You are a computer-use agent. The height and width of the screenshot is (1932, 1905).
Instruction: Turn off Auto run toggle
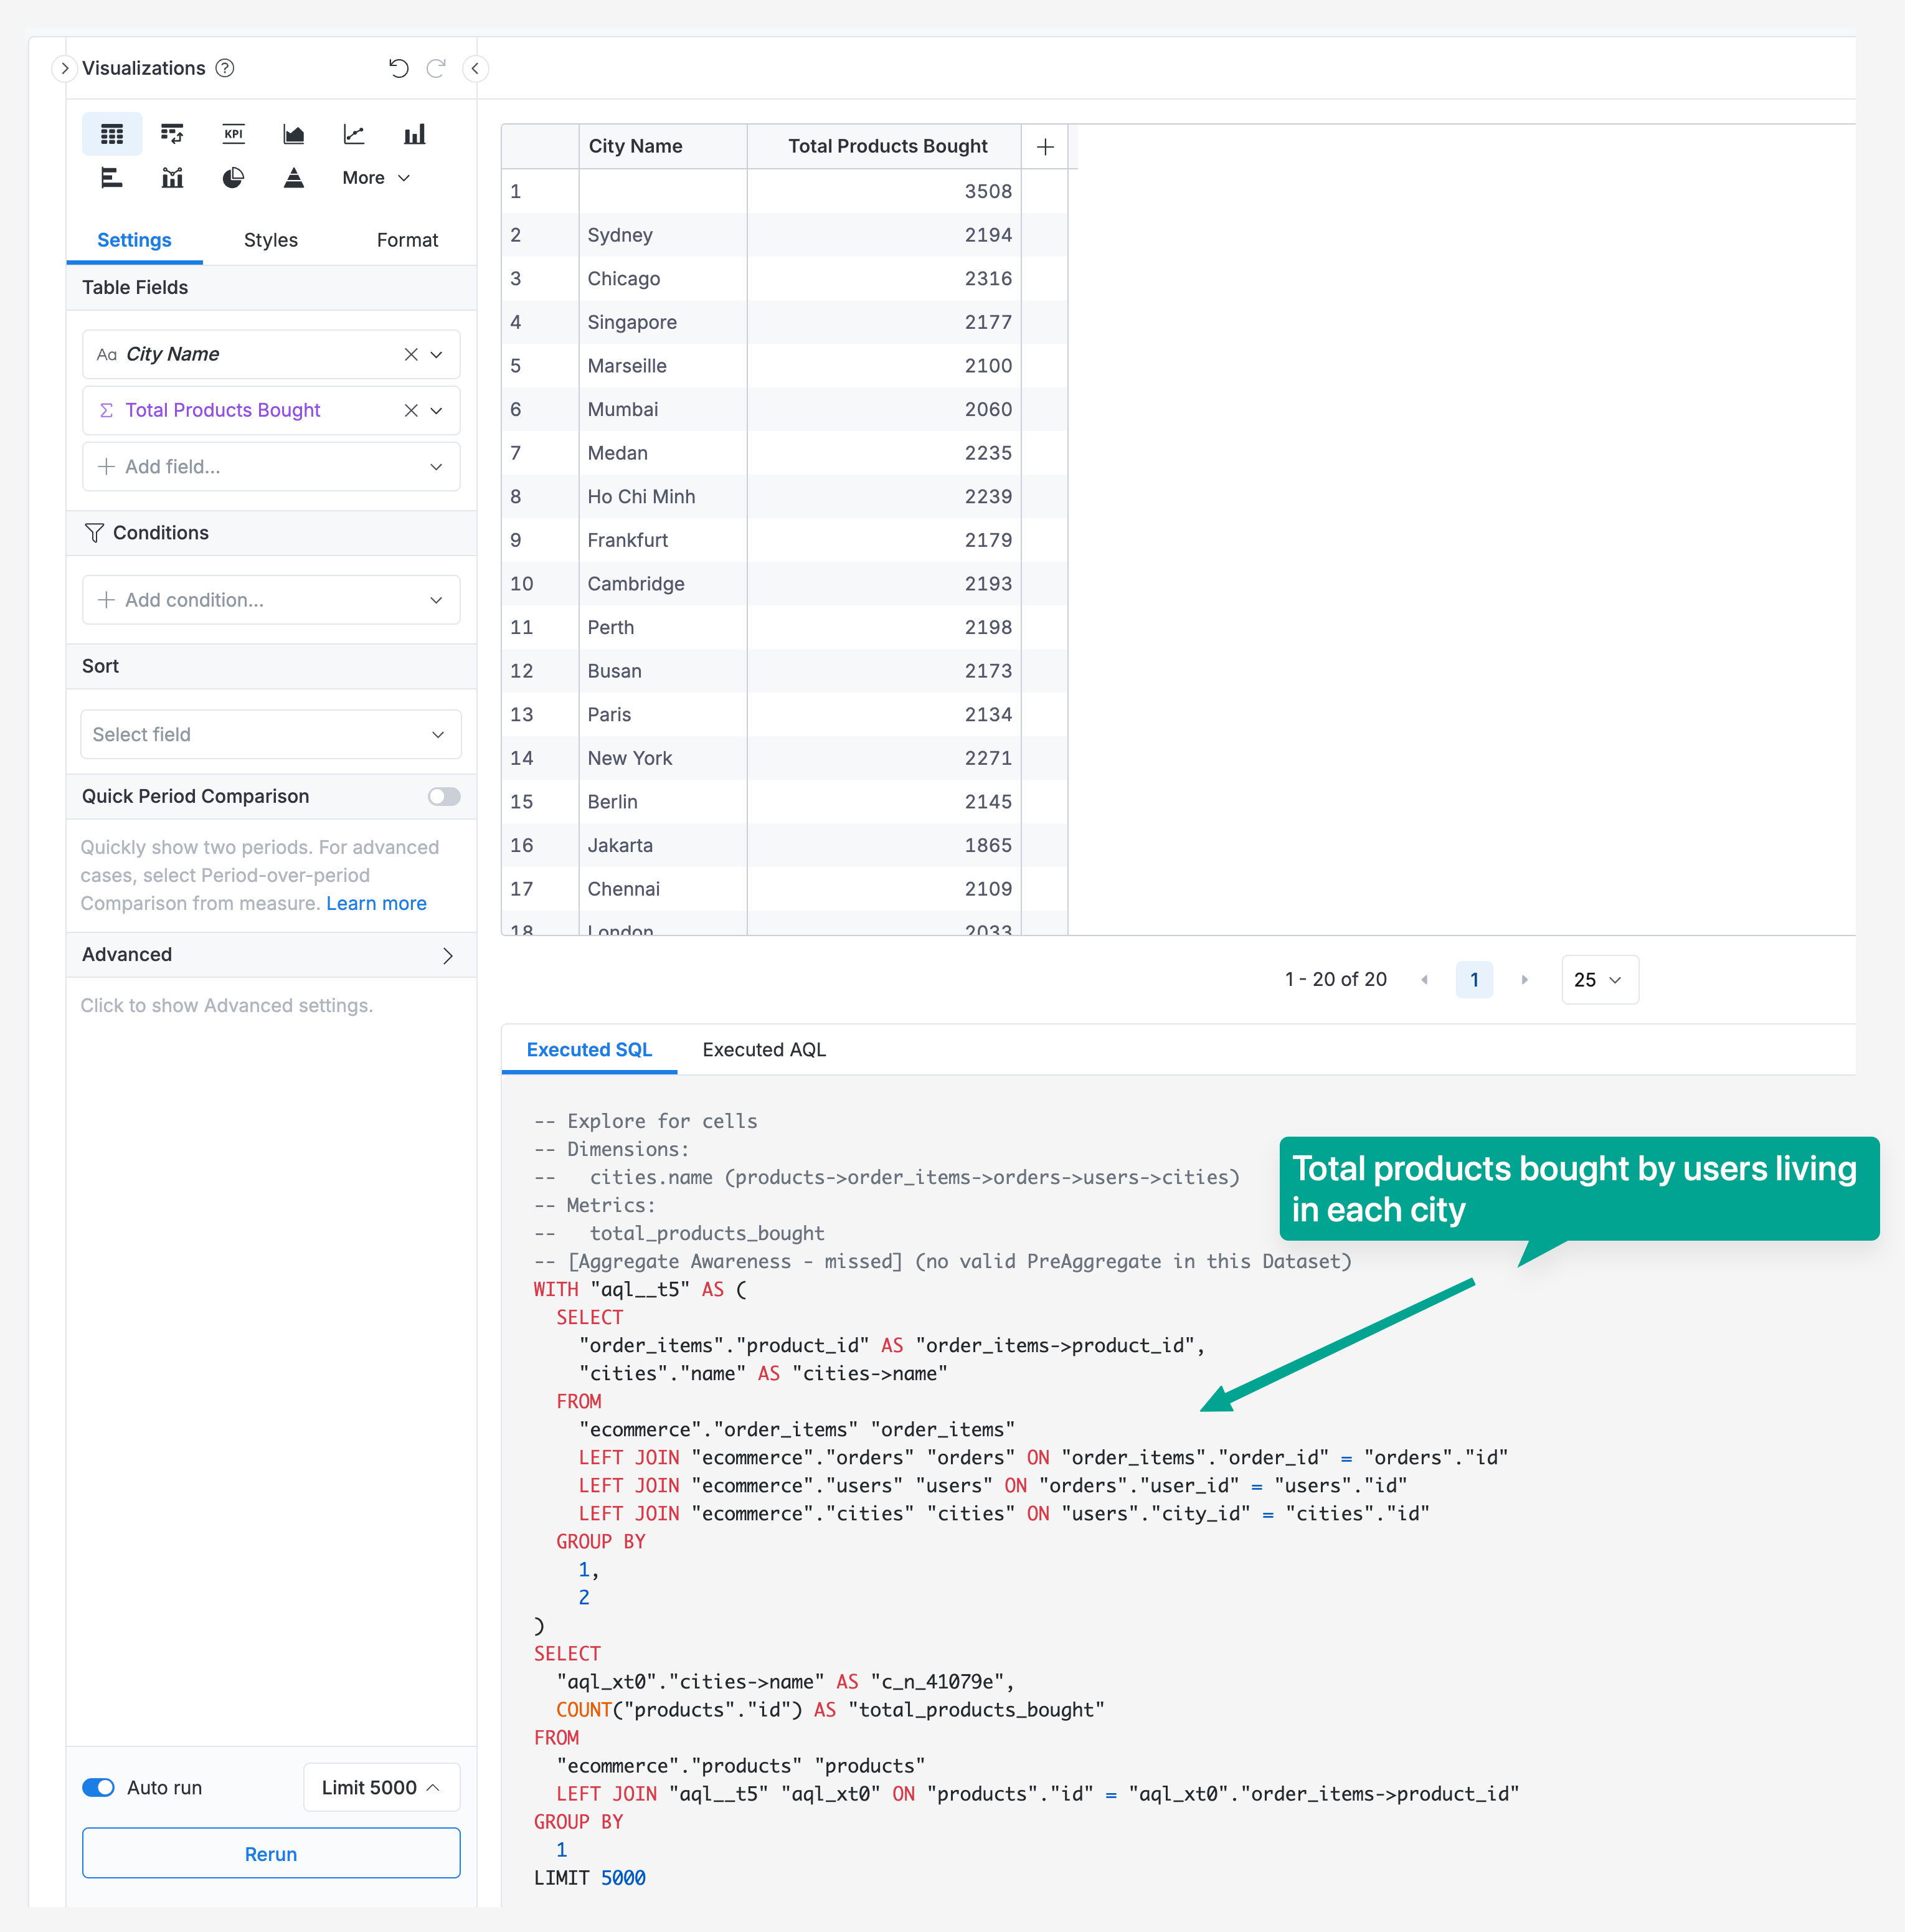(x=99, y=1787)
